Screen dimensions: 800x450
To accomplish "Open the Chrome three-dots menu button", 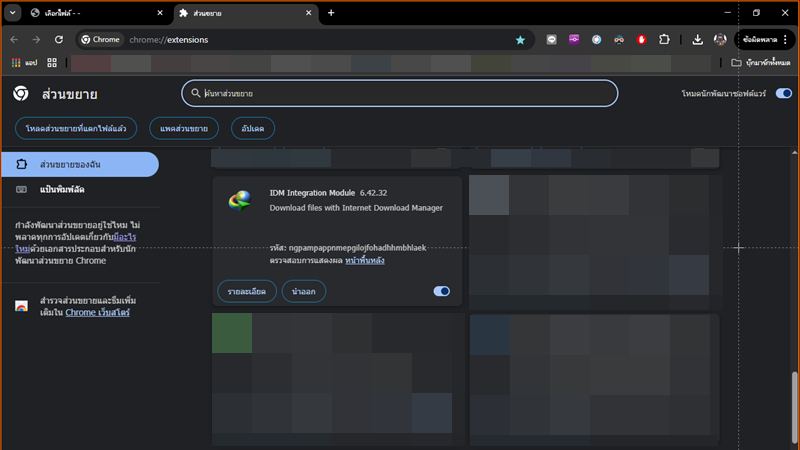I will [x=785, y=39].
